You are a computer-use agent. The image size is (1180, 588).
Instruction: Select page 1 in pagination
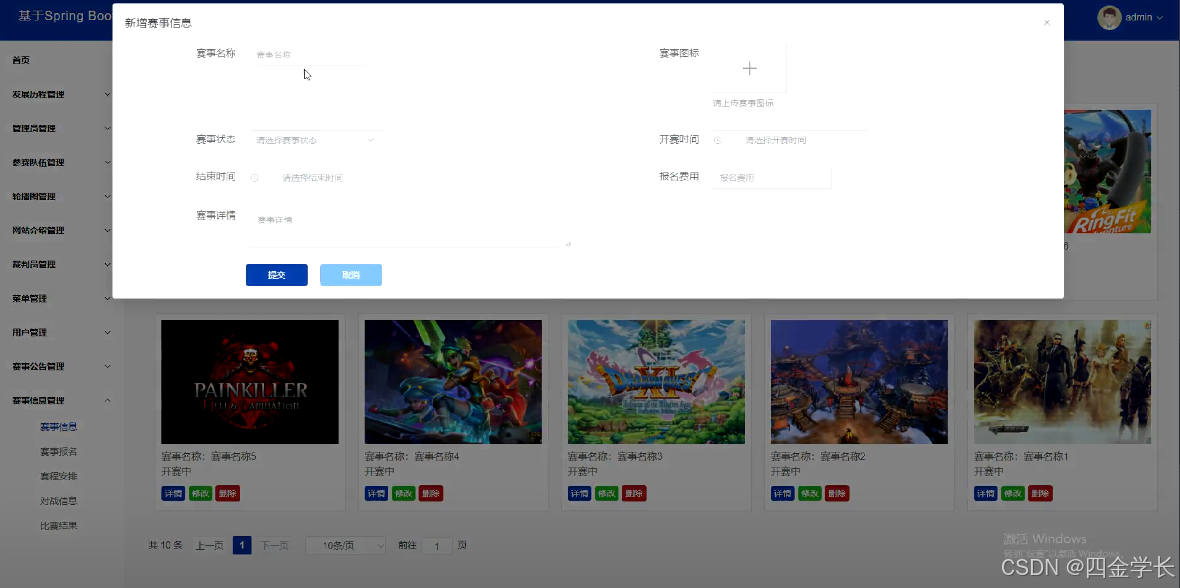coord(242,545)
